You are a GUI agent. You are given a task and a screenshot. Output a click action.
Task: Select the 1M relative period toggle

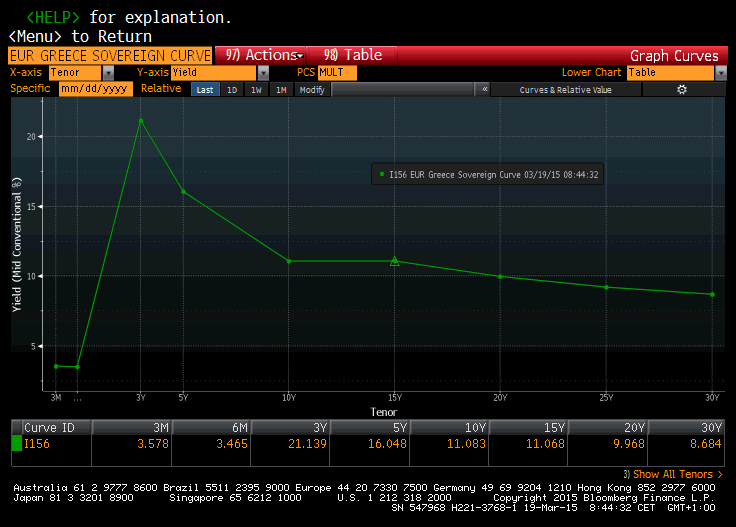tap(281, 90)
